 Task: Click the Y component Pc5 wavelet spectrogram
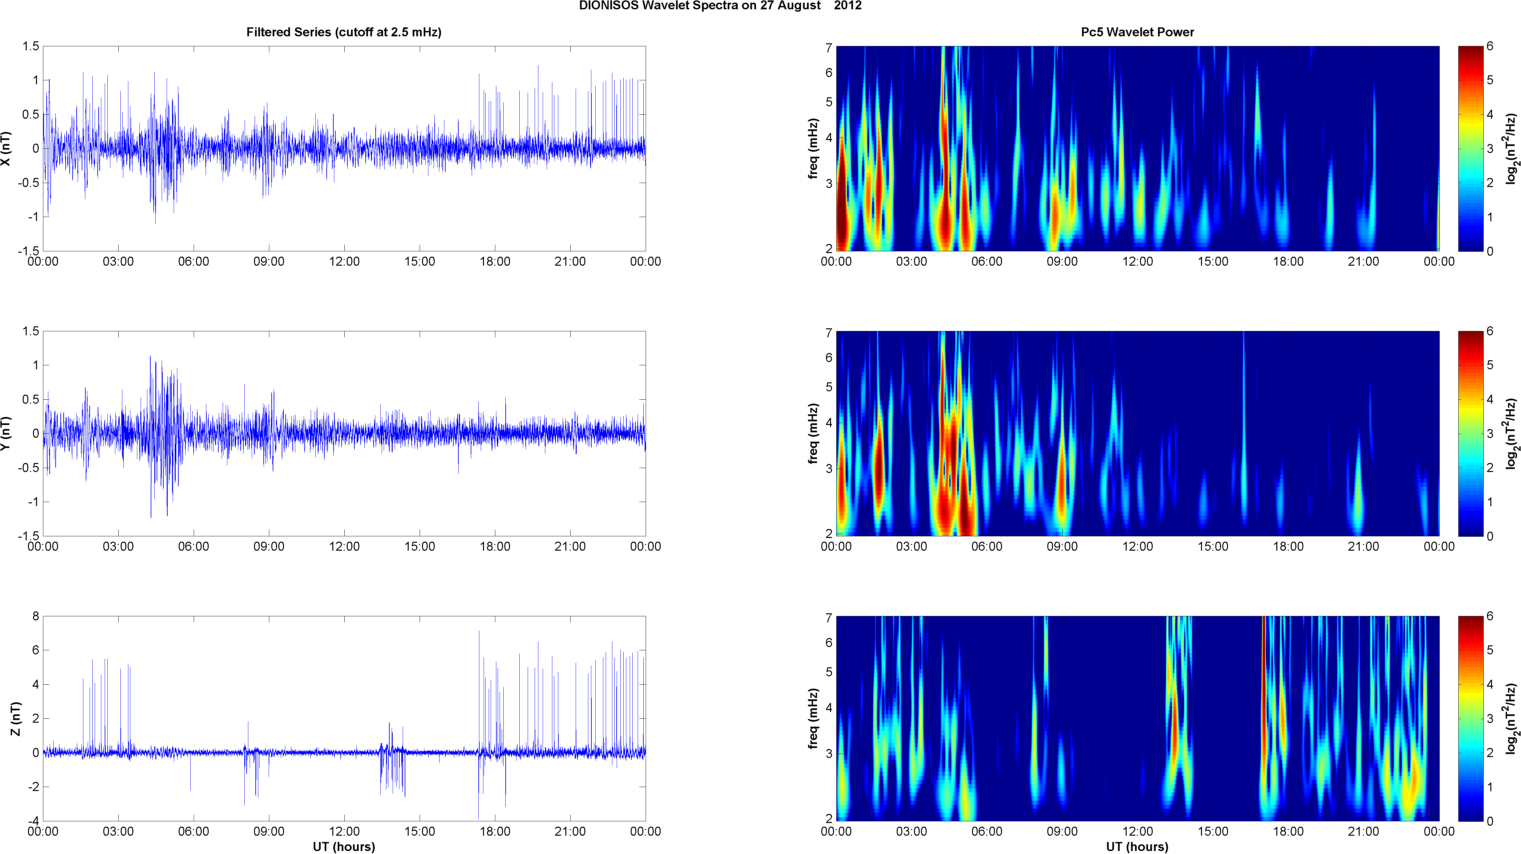[1137, 434]
